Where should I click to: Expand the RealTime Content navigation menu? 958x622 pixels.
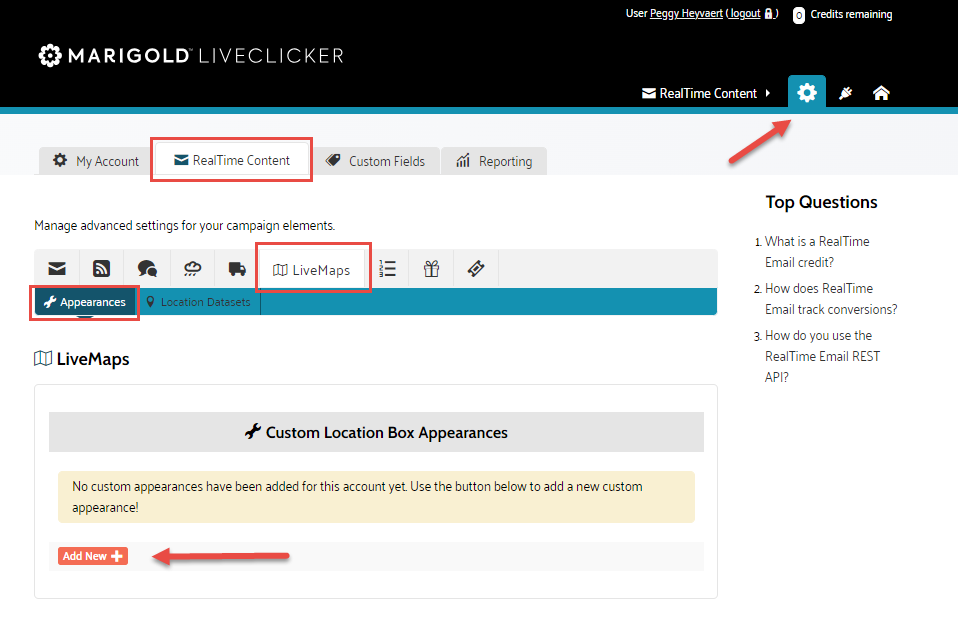(x=706, y=93)
